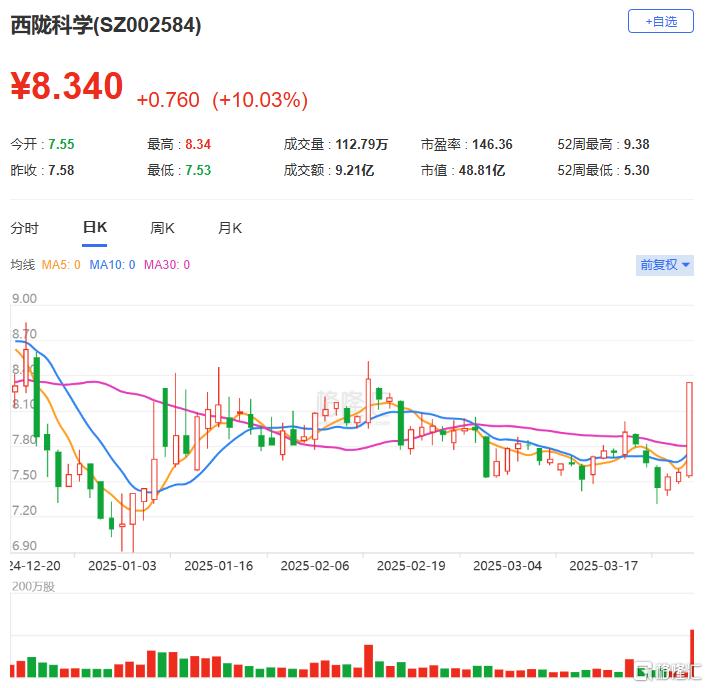Viewport: 708px width, 688px height.
Task: Click the 2025-02-06 date axis label
Action: click(315, 566)
